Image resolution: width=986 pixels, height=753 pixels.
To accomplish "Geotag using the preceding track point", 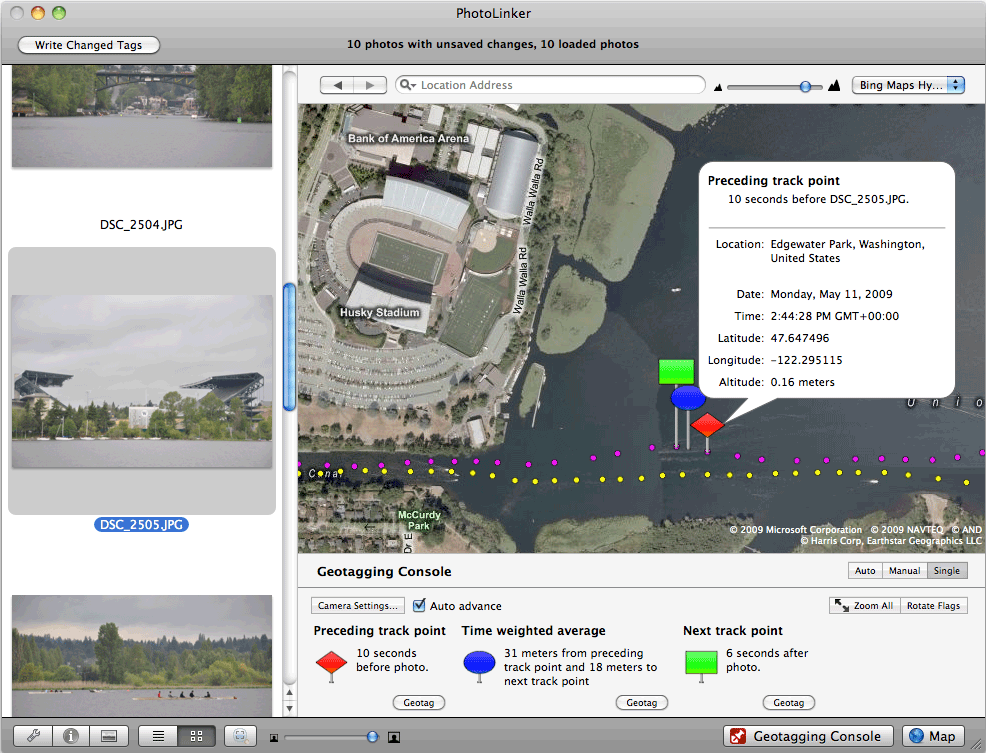I will coord(419,702).
